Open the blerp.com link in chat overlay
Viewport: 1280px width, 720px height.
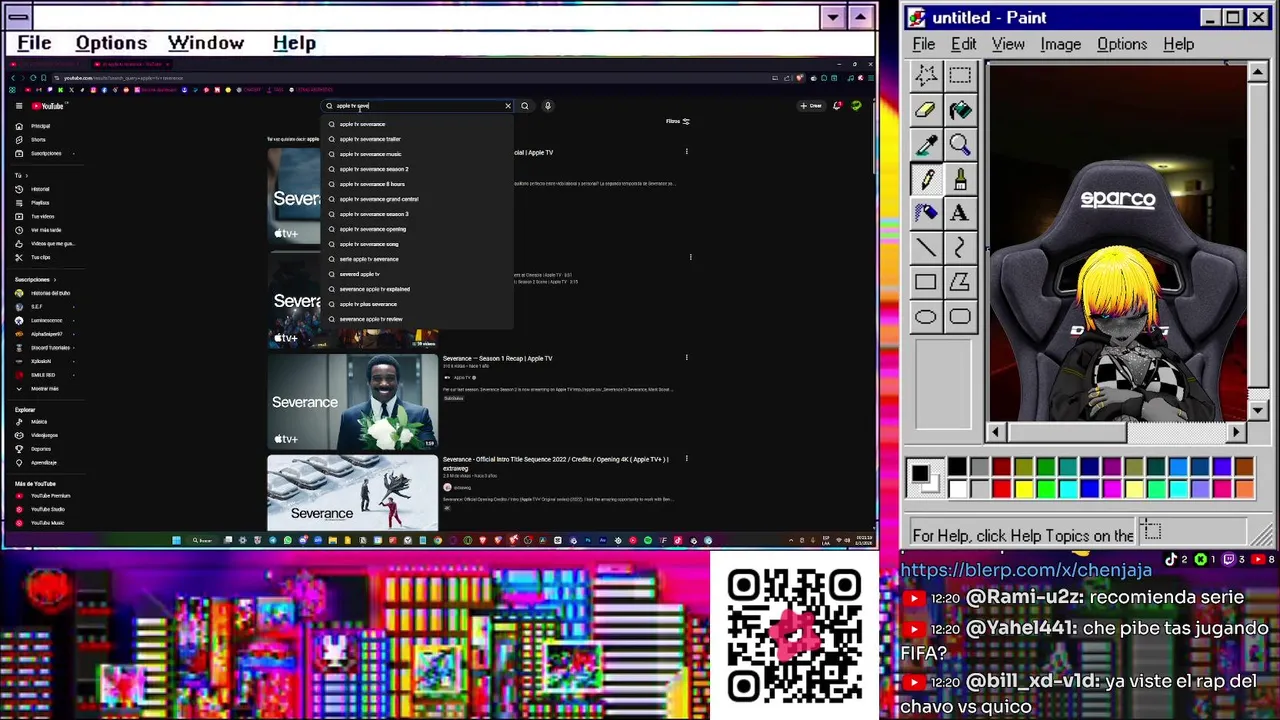(1026, 570)
